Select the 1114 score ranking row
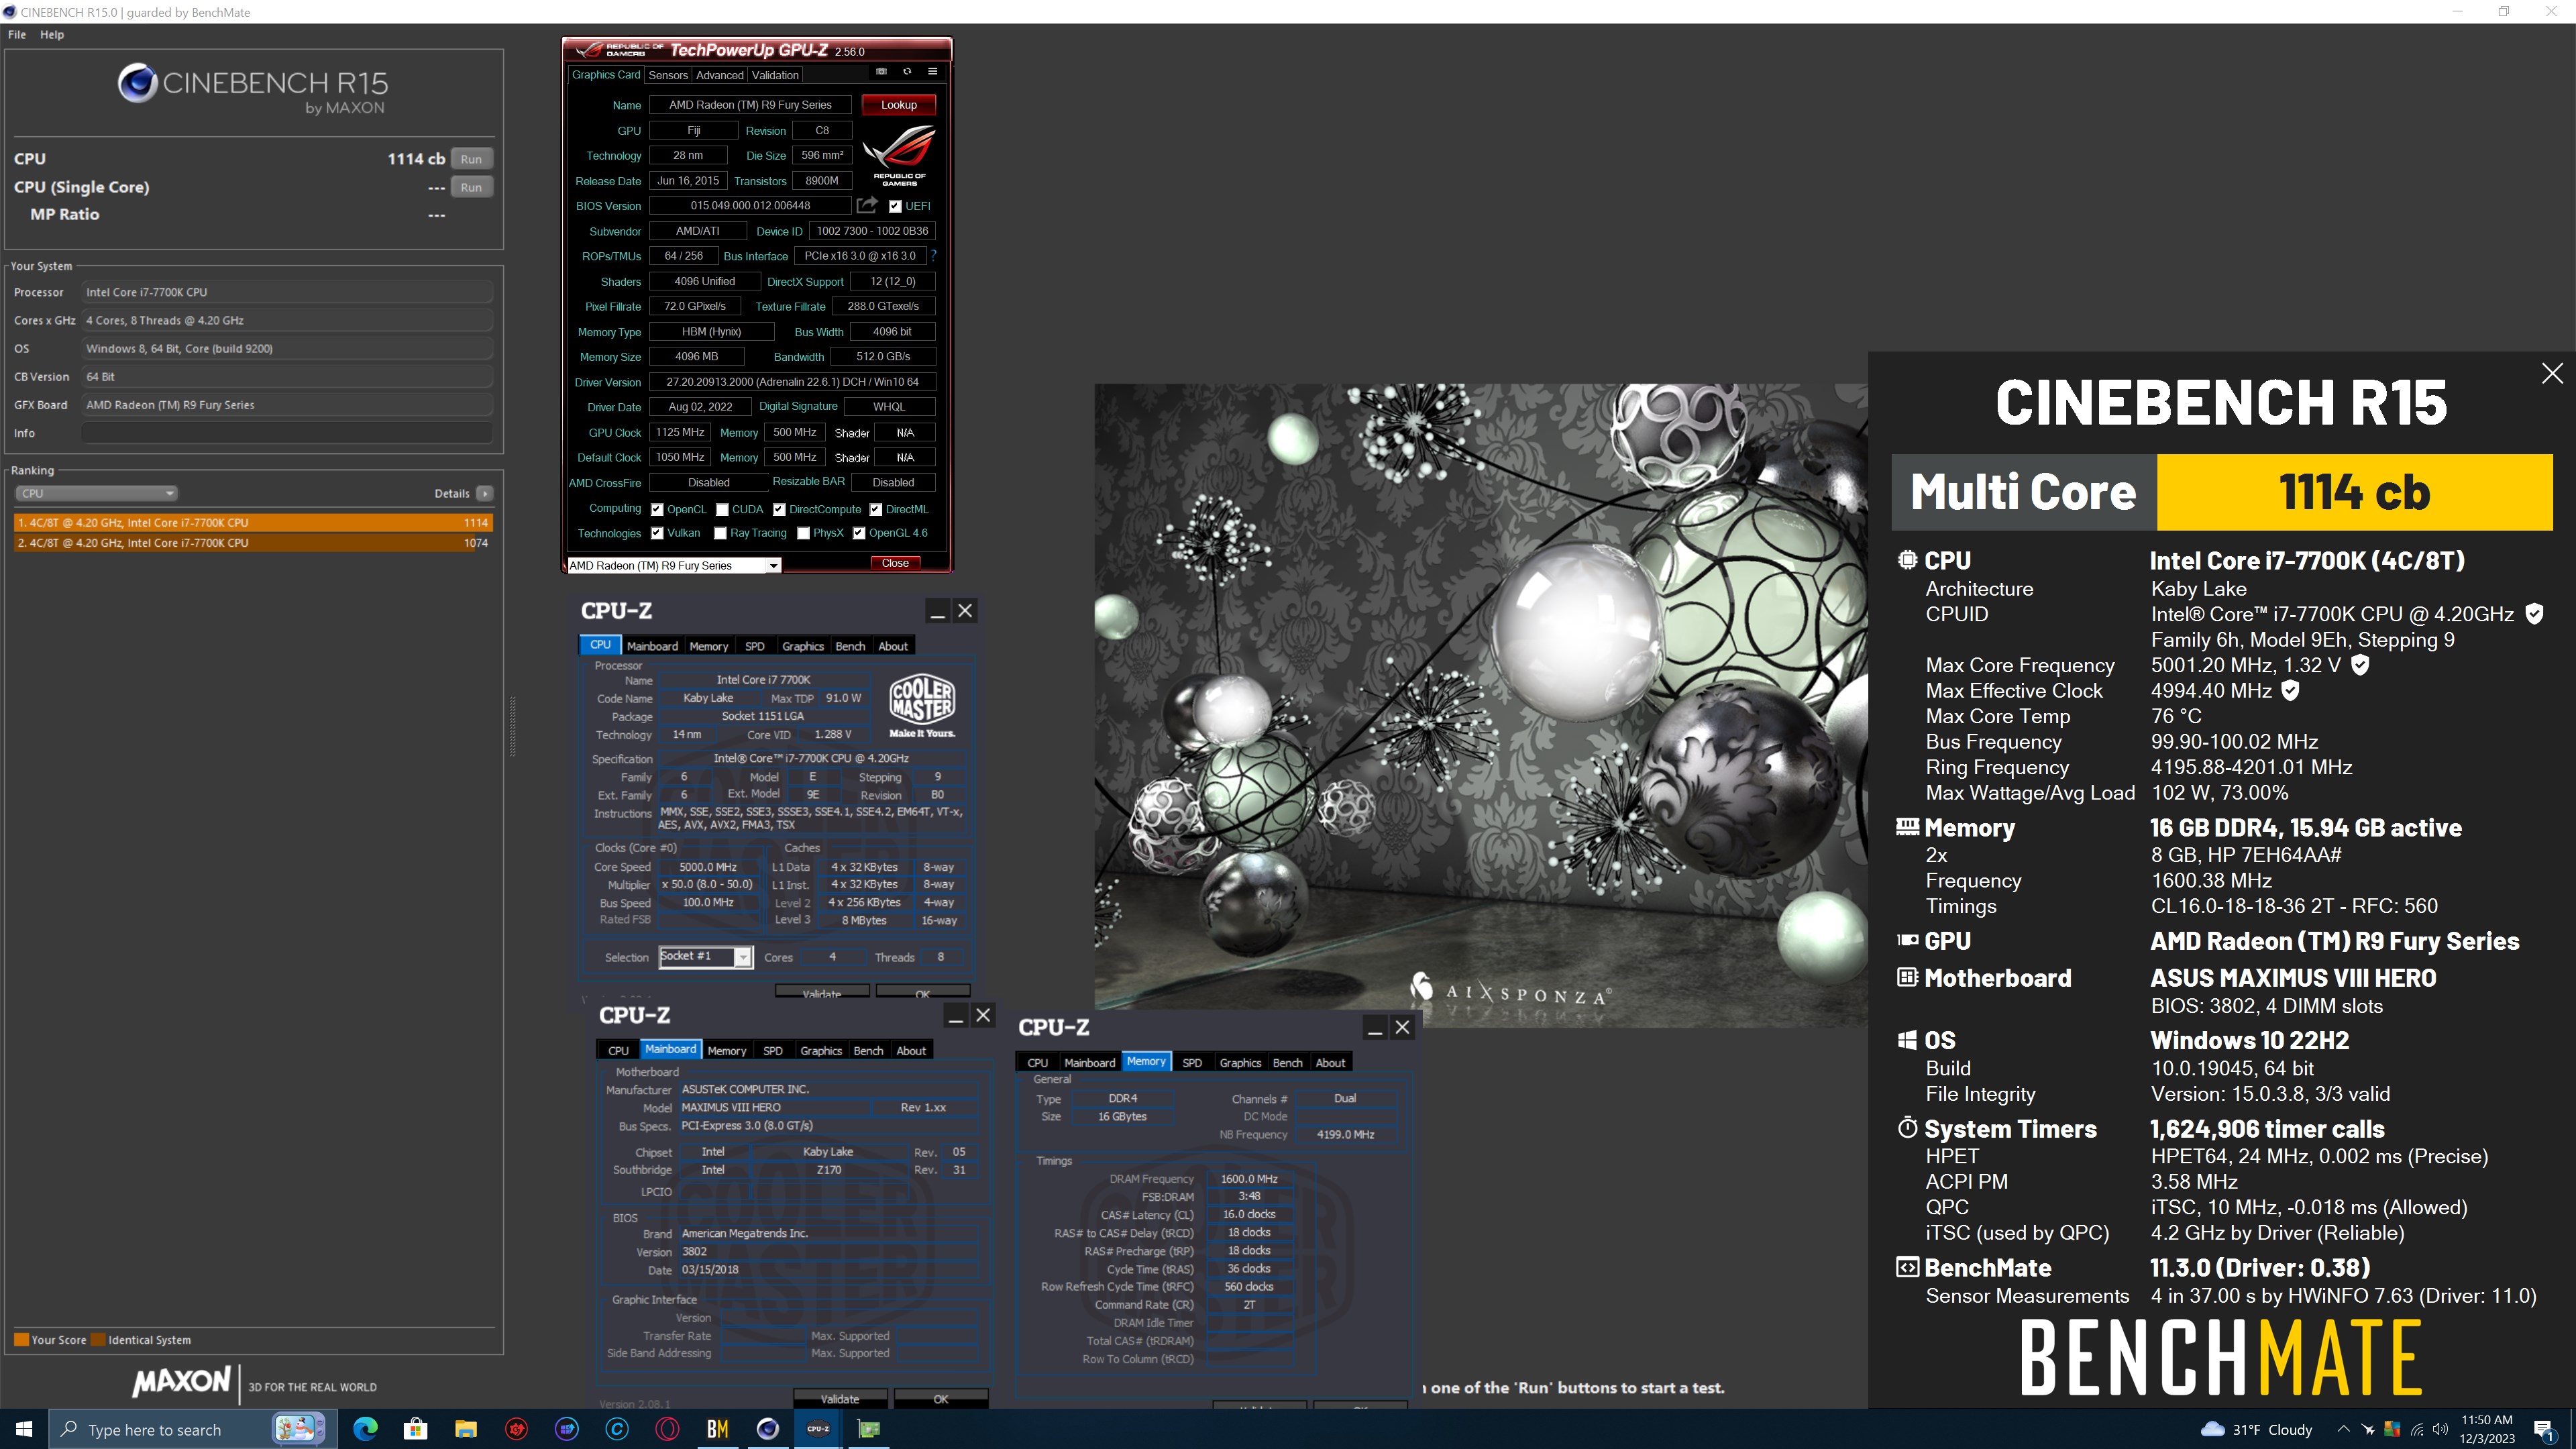 252,522
